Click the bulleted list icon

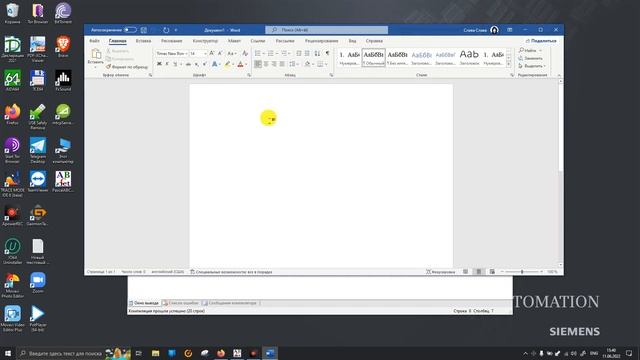[x=257, y=53]
